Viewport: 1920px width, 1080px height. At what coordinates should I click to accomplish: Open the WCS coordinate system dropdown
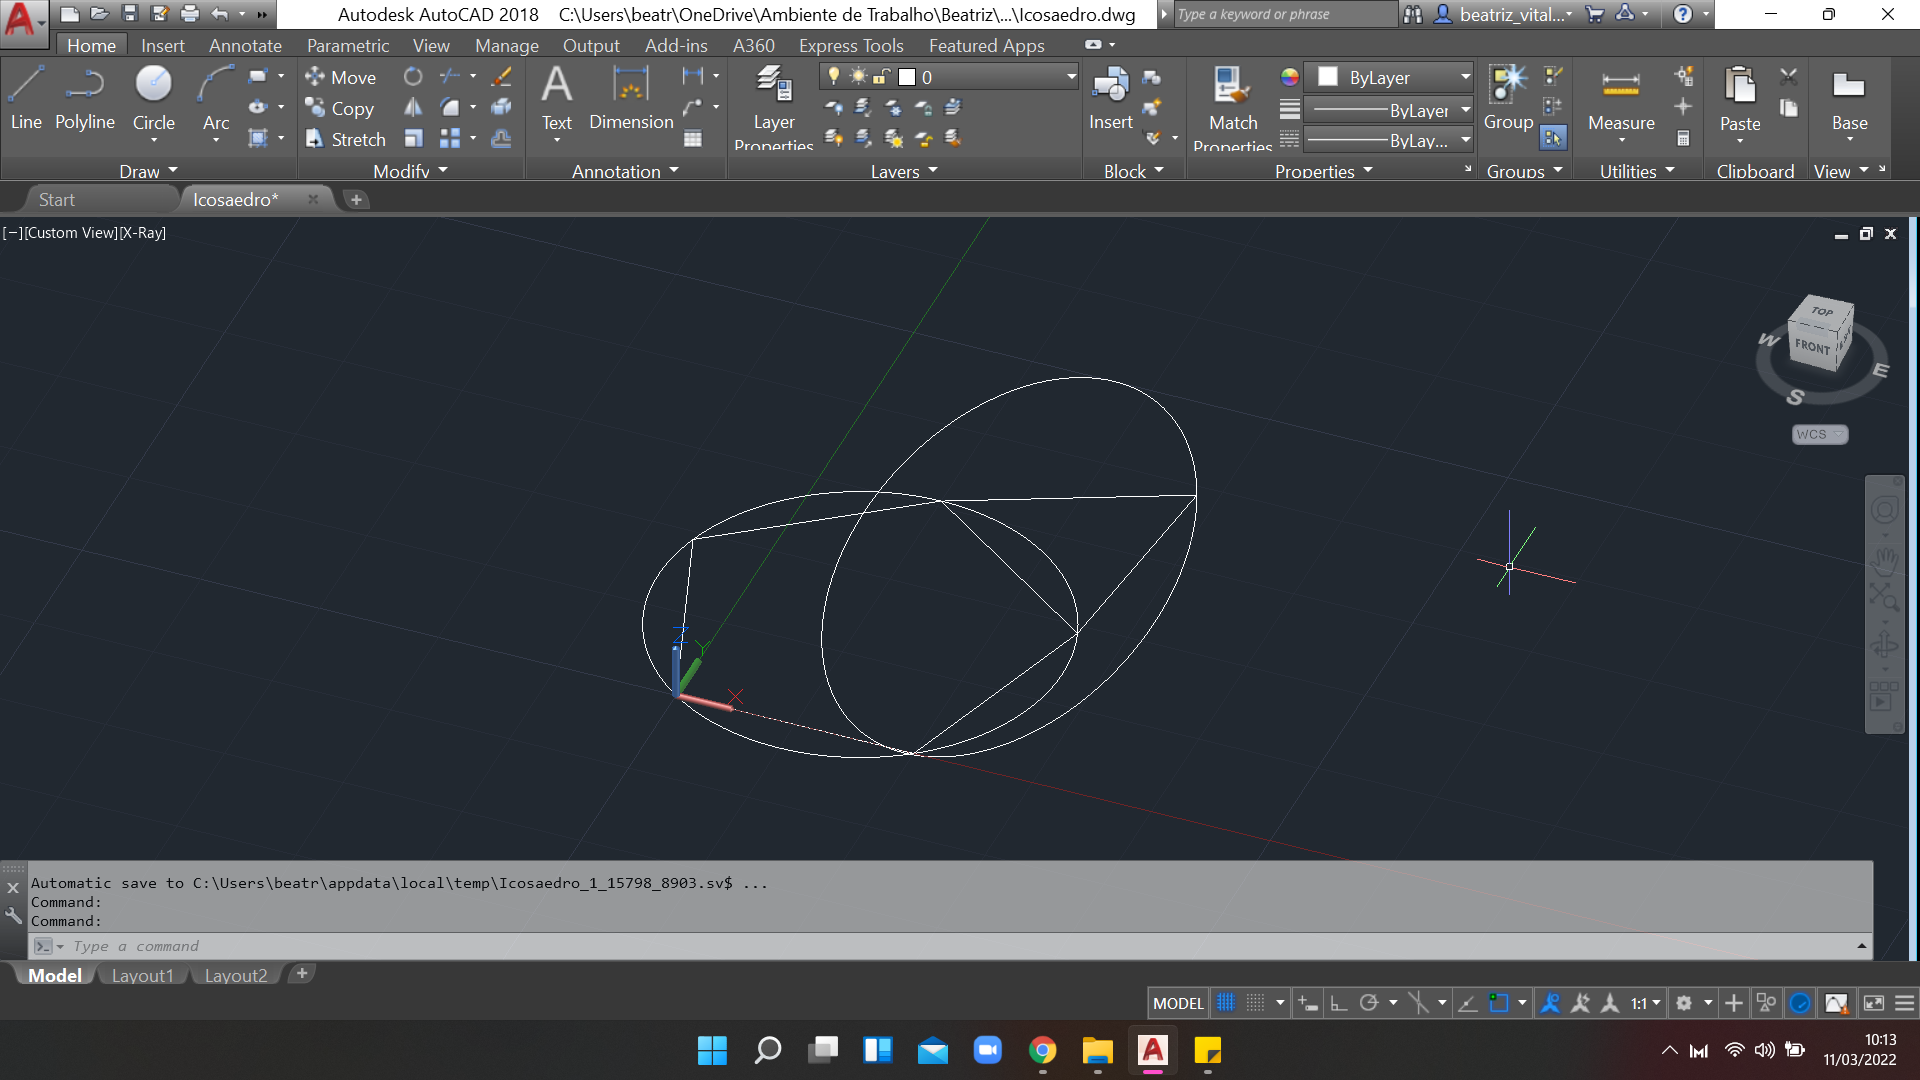(1819, 434)
